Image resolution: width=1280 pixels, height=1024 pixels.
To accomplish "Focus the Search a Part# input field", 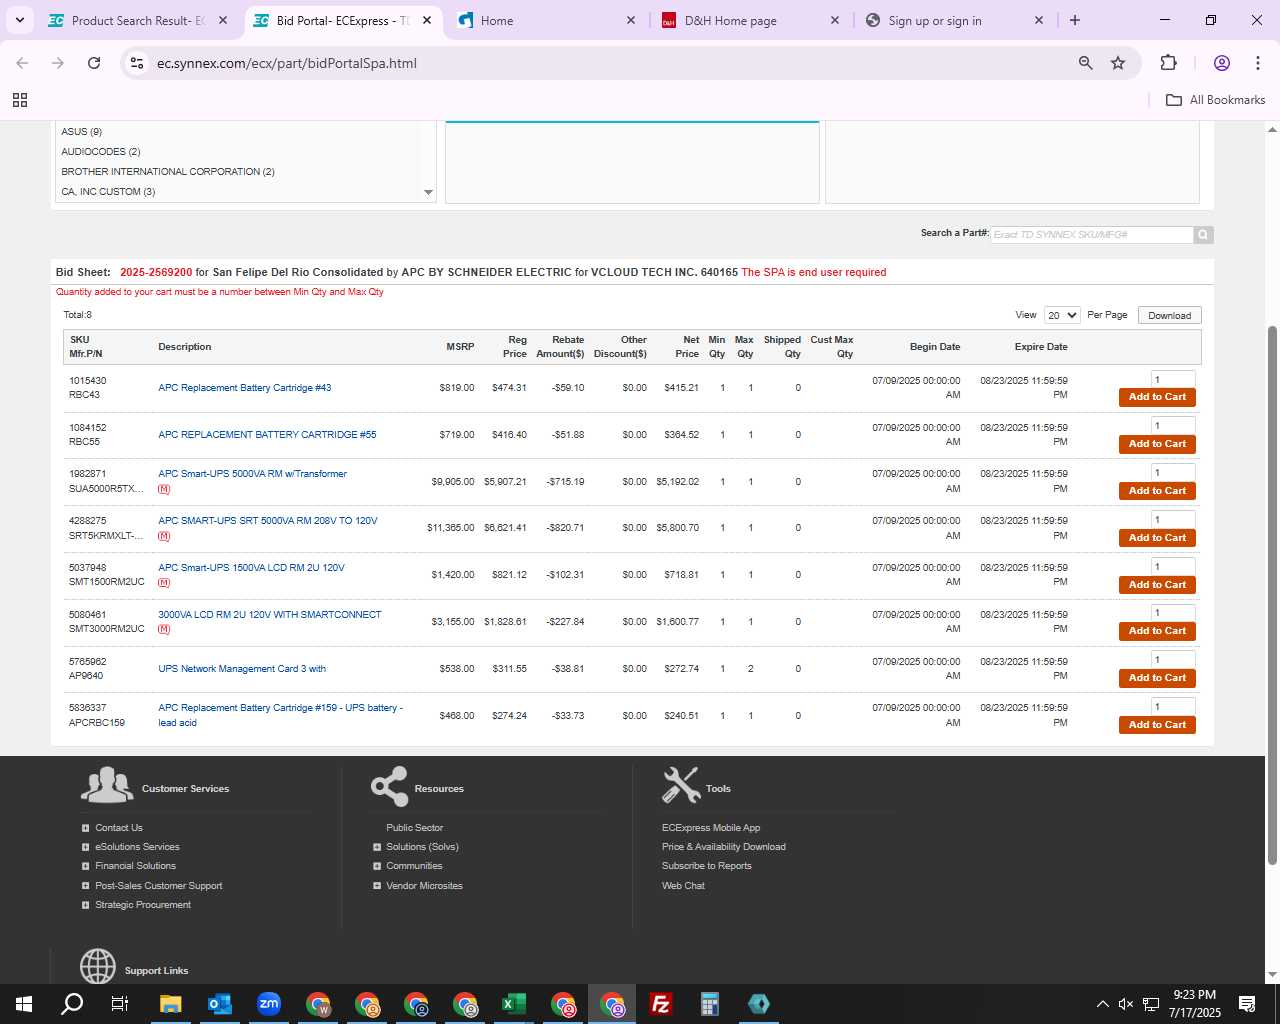I will (1092, 234).
